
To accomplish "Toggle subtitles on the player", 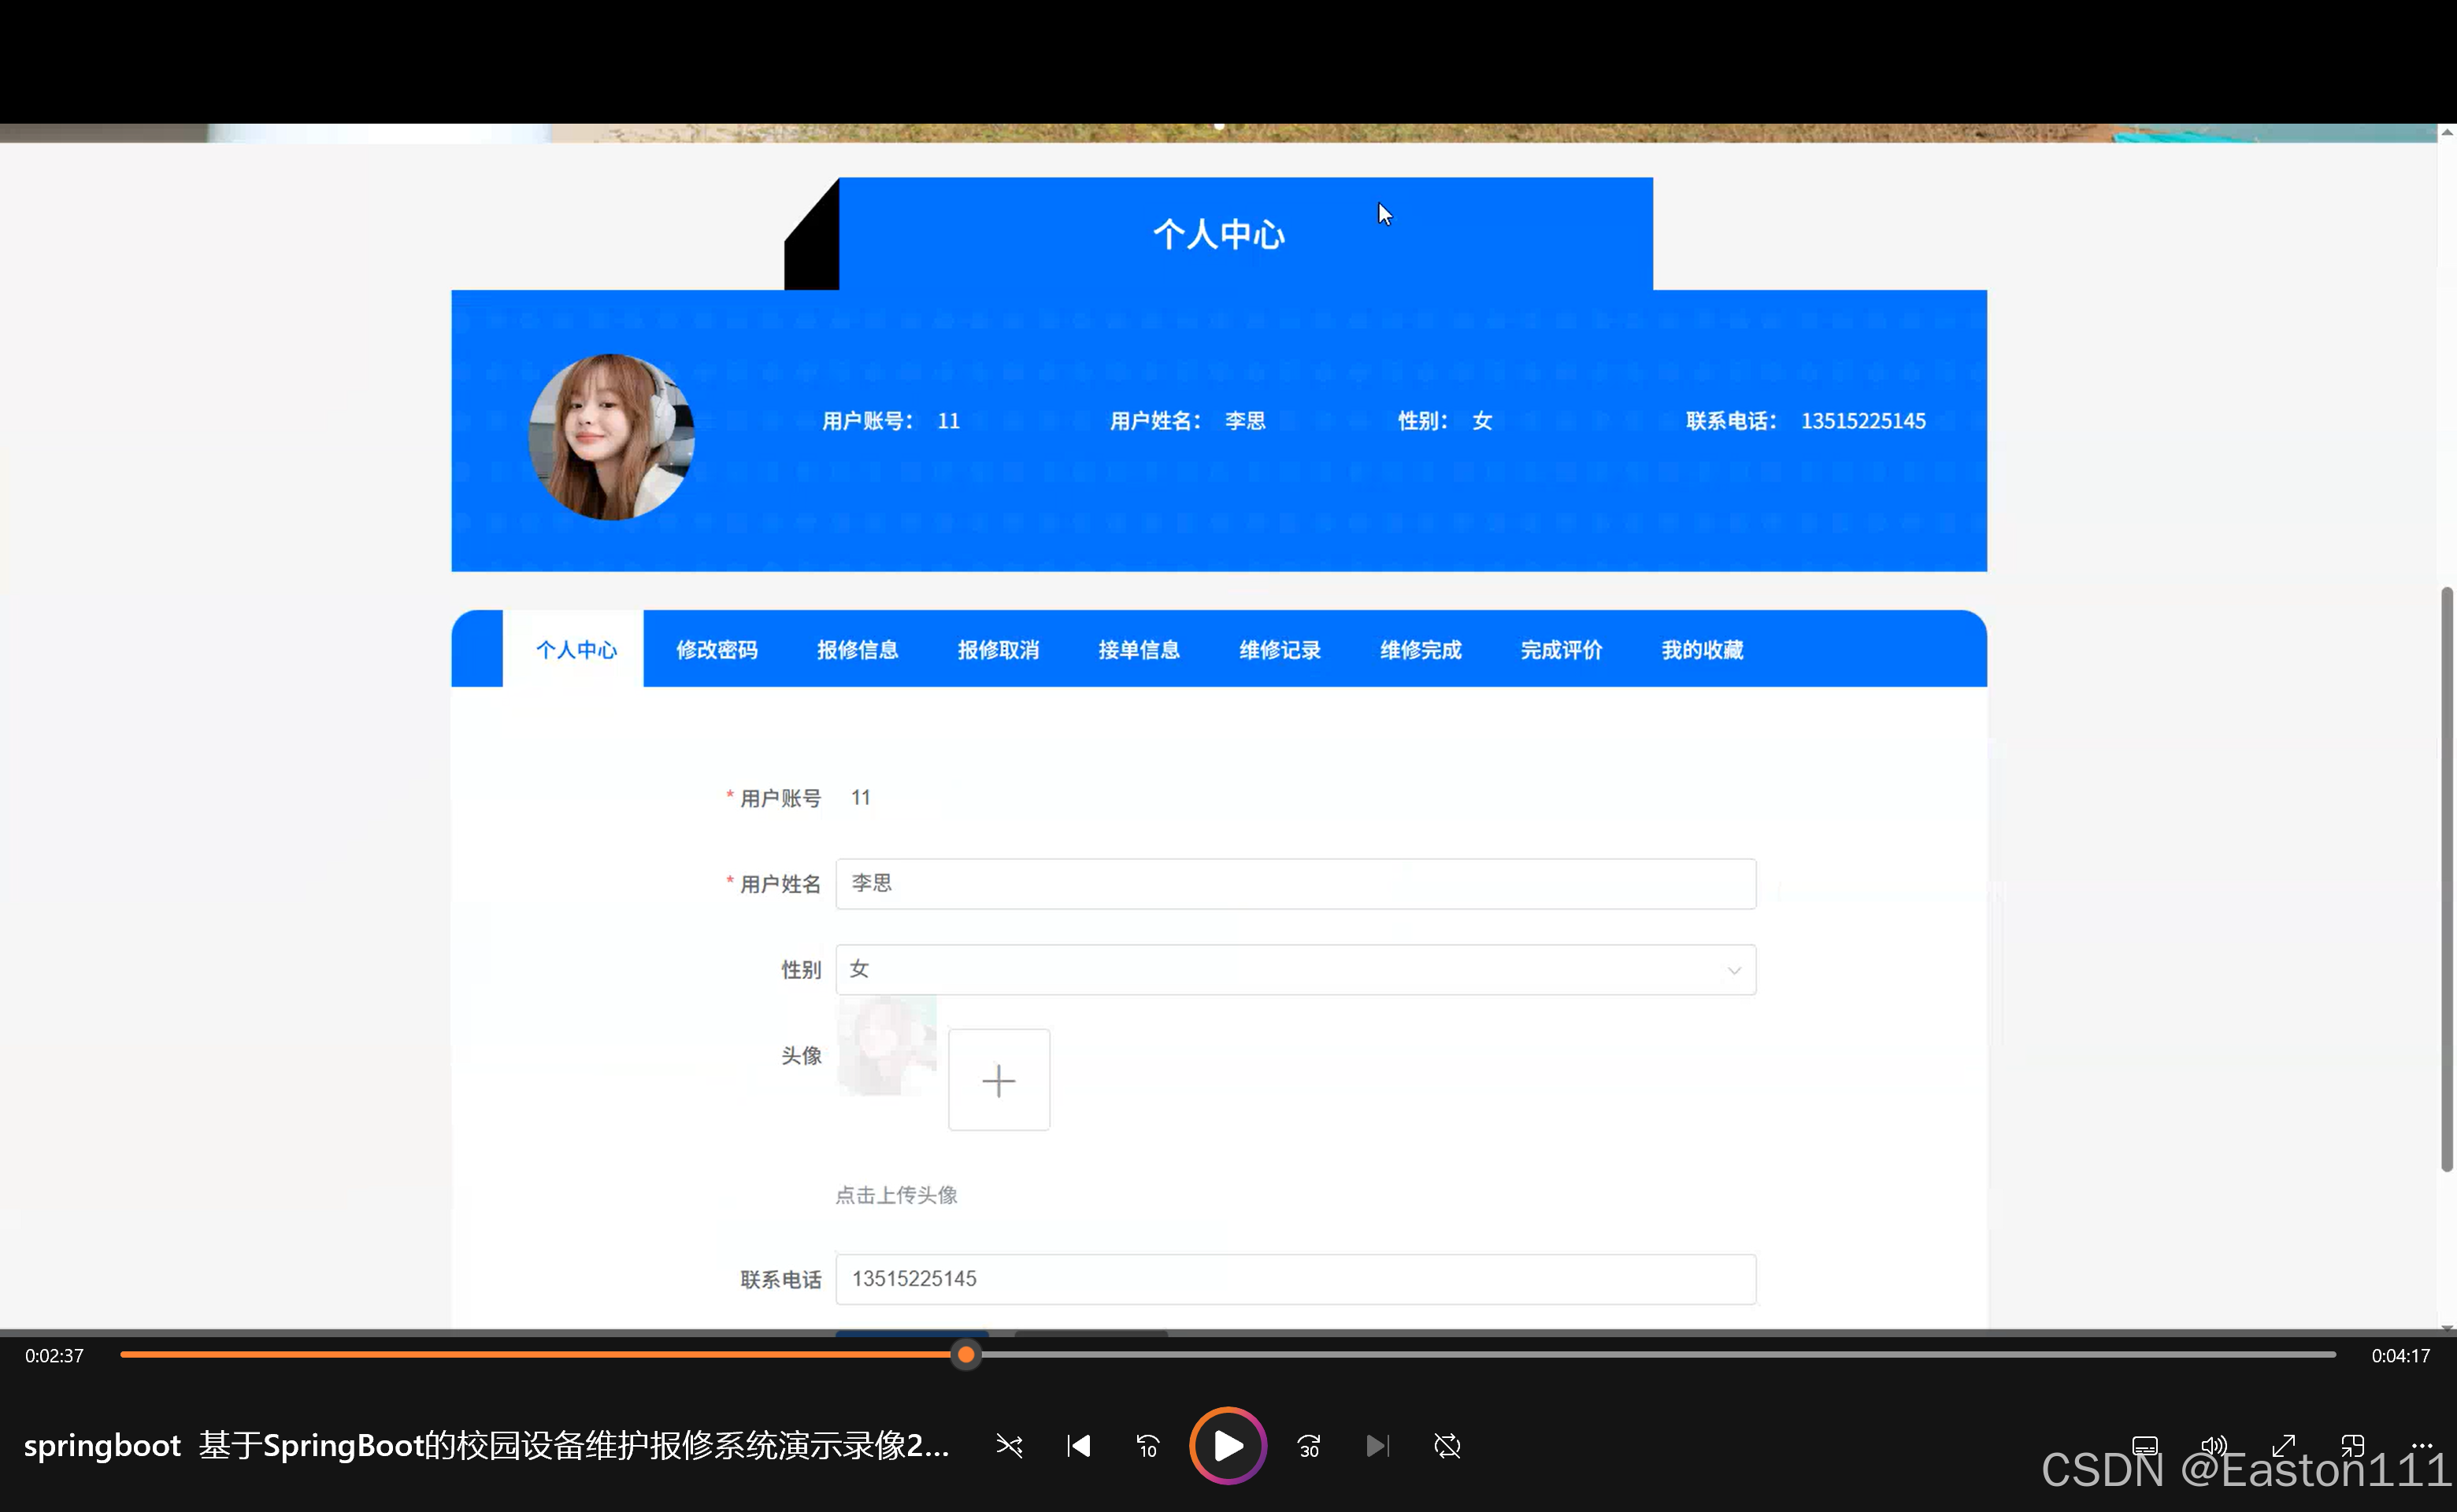I will [2146, 1445].
